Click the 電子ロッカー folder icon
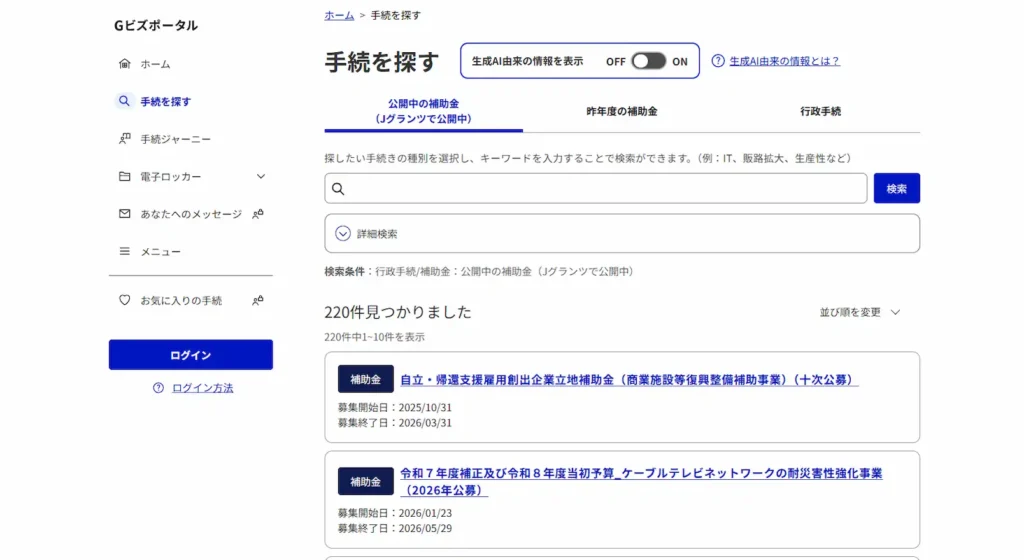Image resolution: width=1024 pixels, height=560 pixels. click(x=125, y=177)
